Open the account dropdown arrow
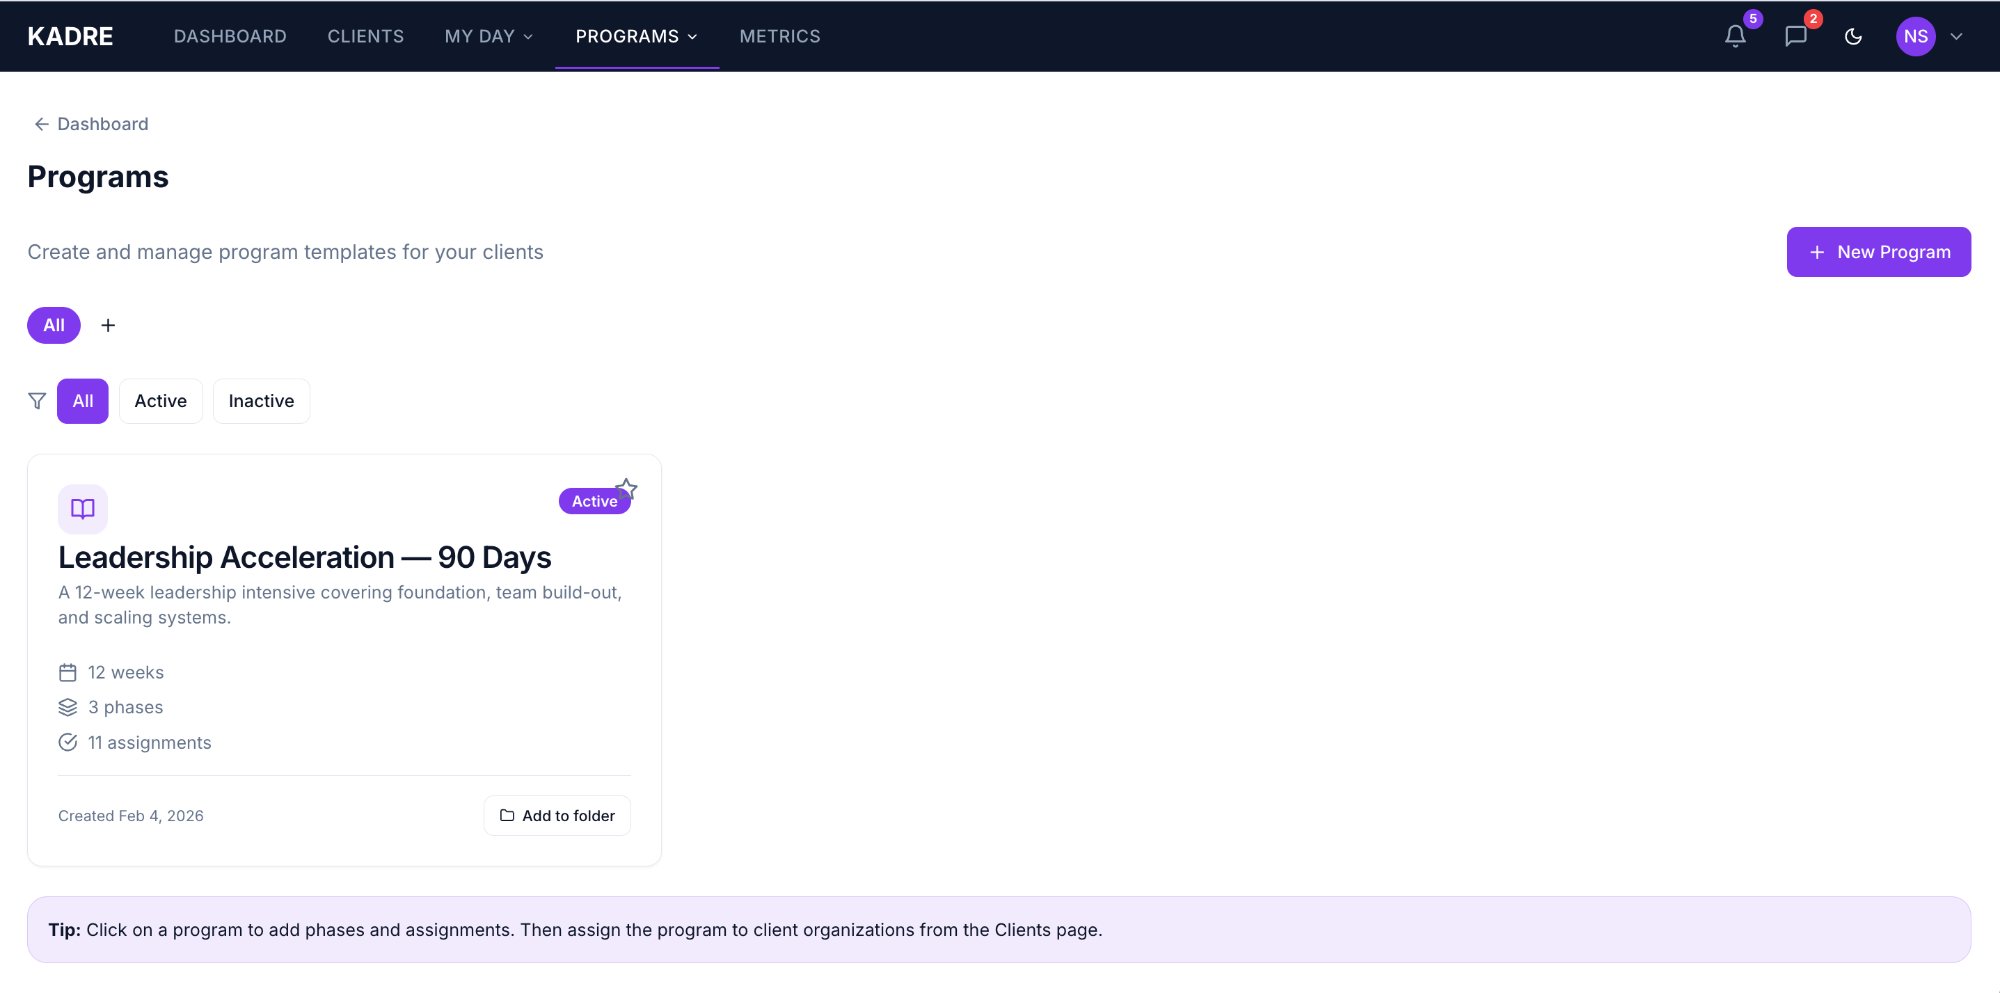Viewport: 2000px width, 993px height. (1957, 36)
